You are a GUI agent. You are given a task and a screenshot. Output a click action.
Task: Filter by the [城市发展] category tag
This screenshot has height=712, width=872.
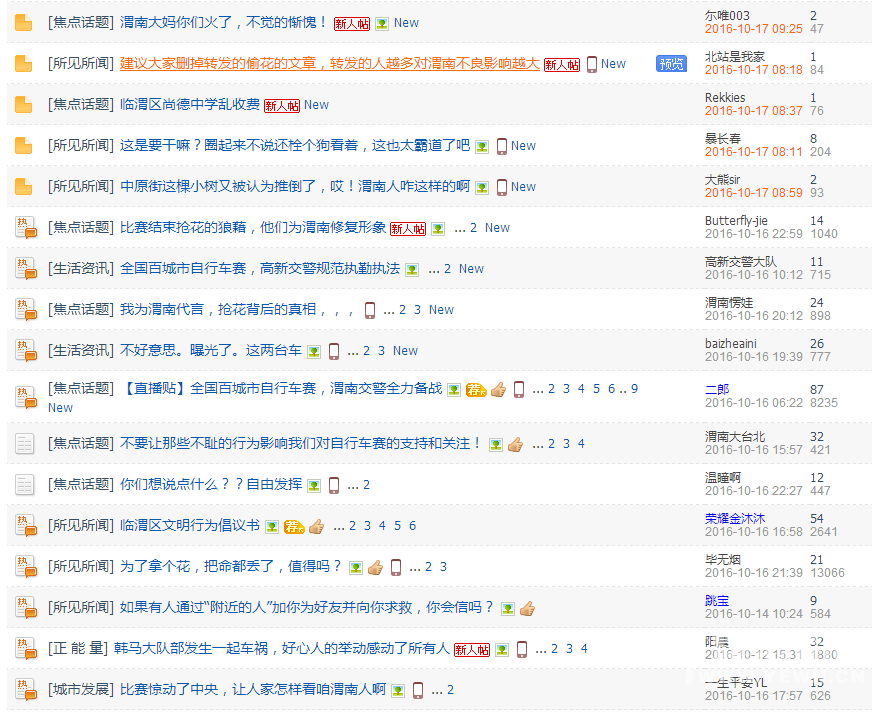pos(80,690)
